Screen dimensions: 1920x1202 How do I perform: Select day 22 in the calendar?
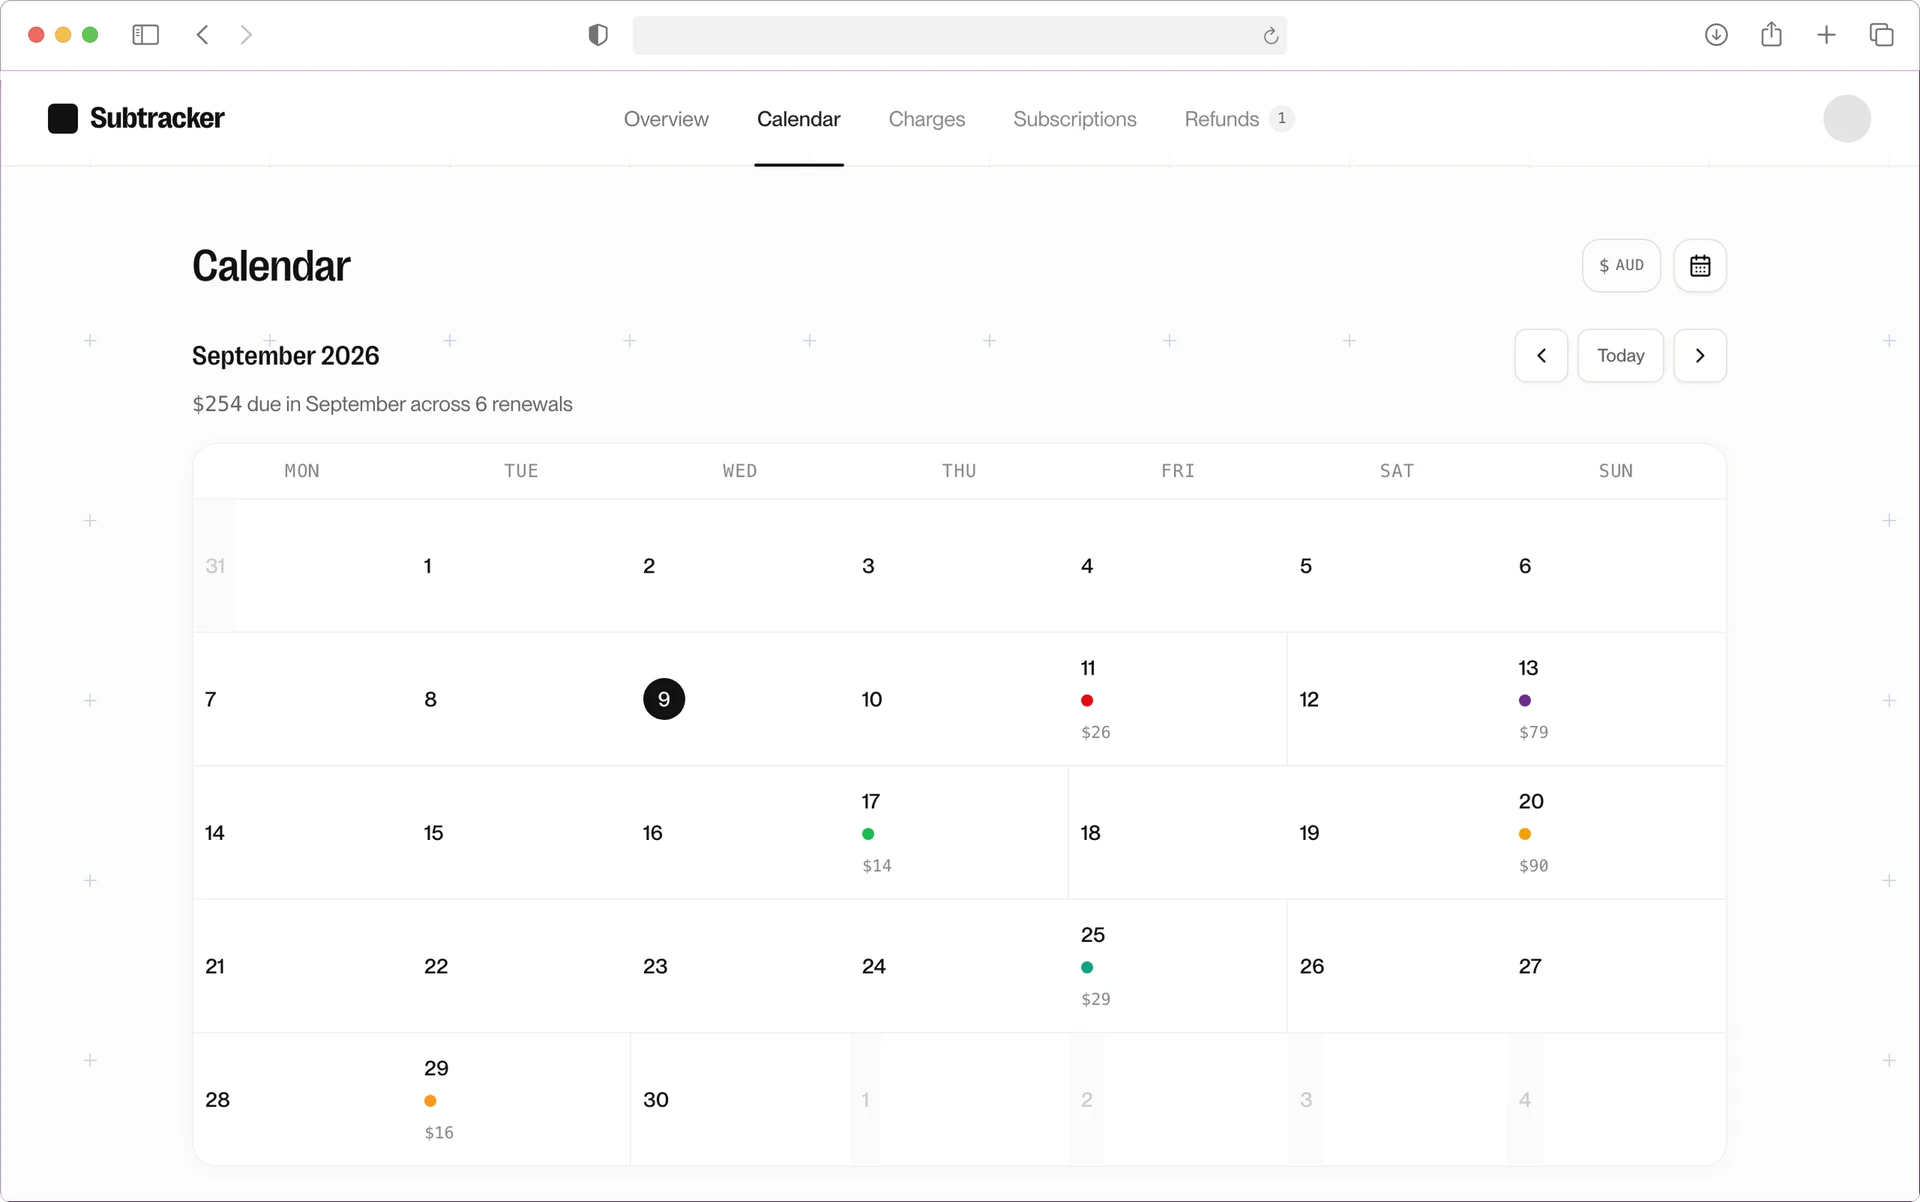(436, 966)
